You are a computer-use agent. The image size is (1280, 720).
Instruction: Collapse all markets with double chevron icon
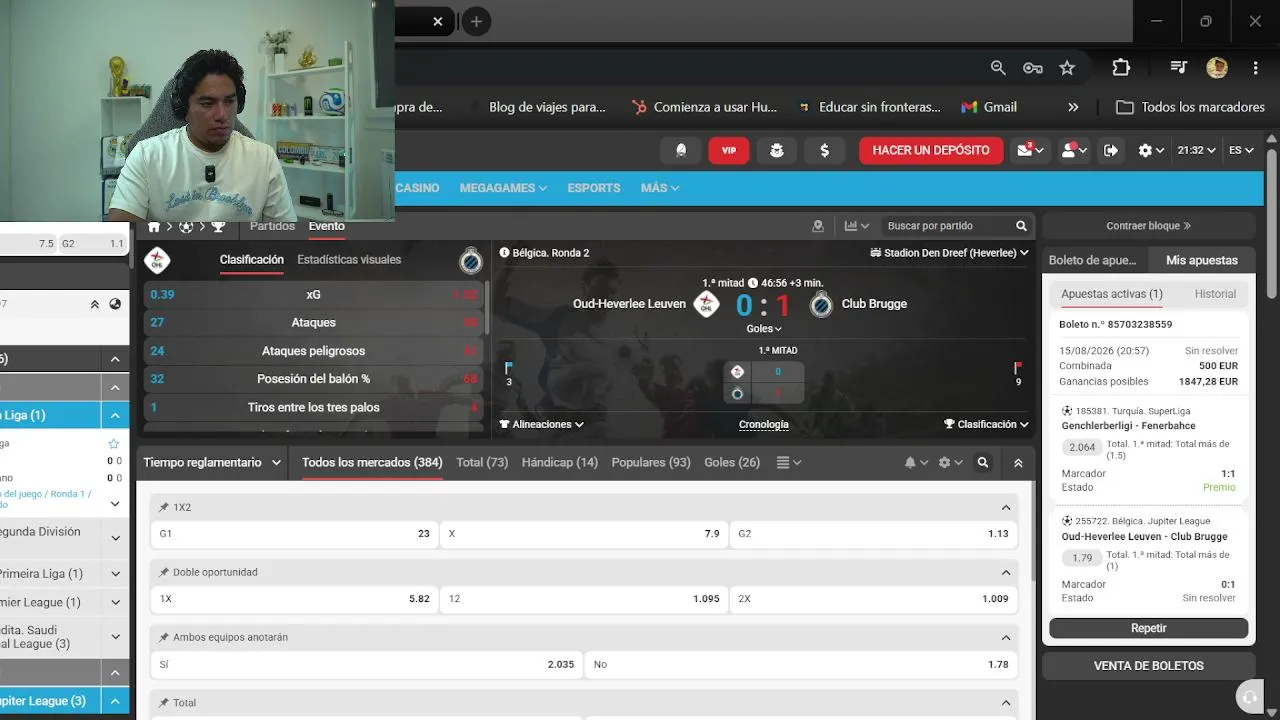pos(1018,463)
